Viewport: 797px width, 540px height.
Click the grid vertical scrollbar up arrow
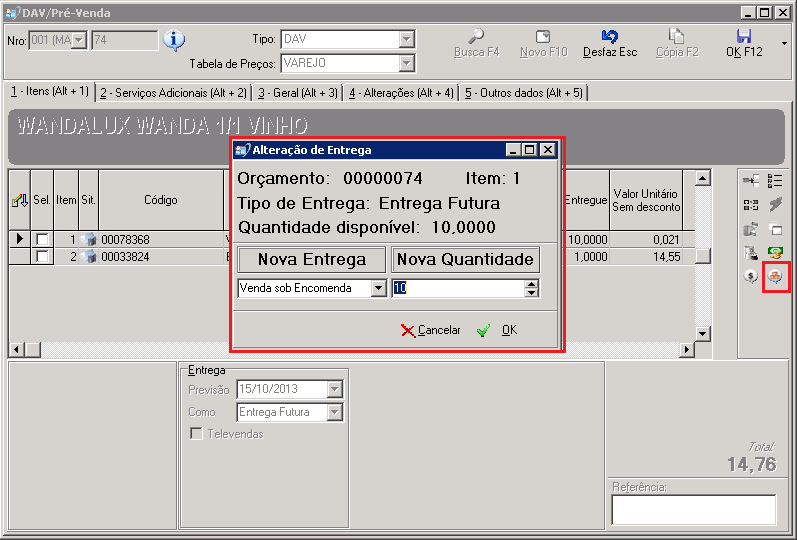pos(702,178)
